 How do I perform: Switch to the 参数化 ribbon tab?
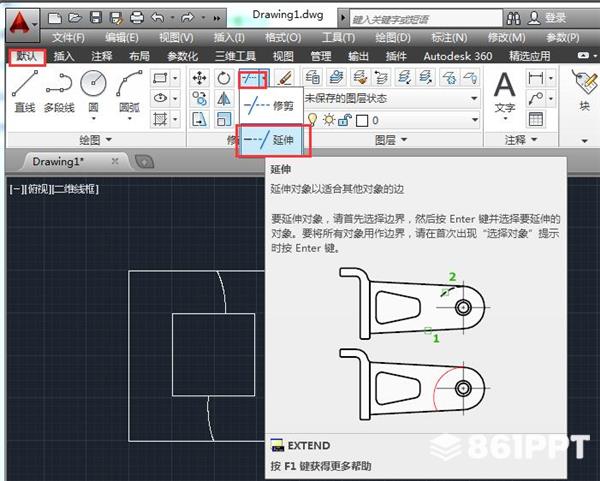click(x=183, y=56)
